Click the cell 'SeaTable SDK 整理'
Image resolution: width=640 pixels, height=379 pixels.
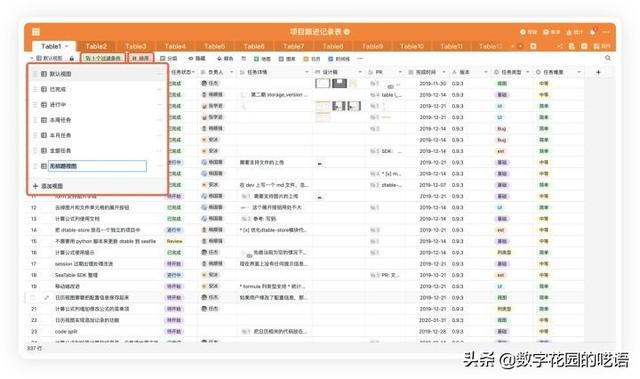[x=76, y=275]
